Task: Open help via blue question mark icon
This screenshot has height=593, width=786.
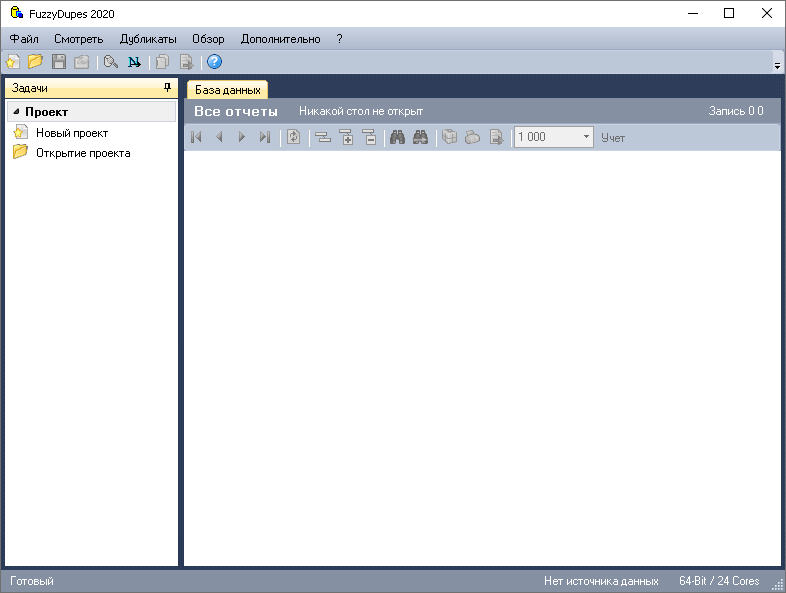Action: 215,62
